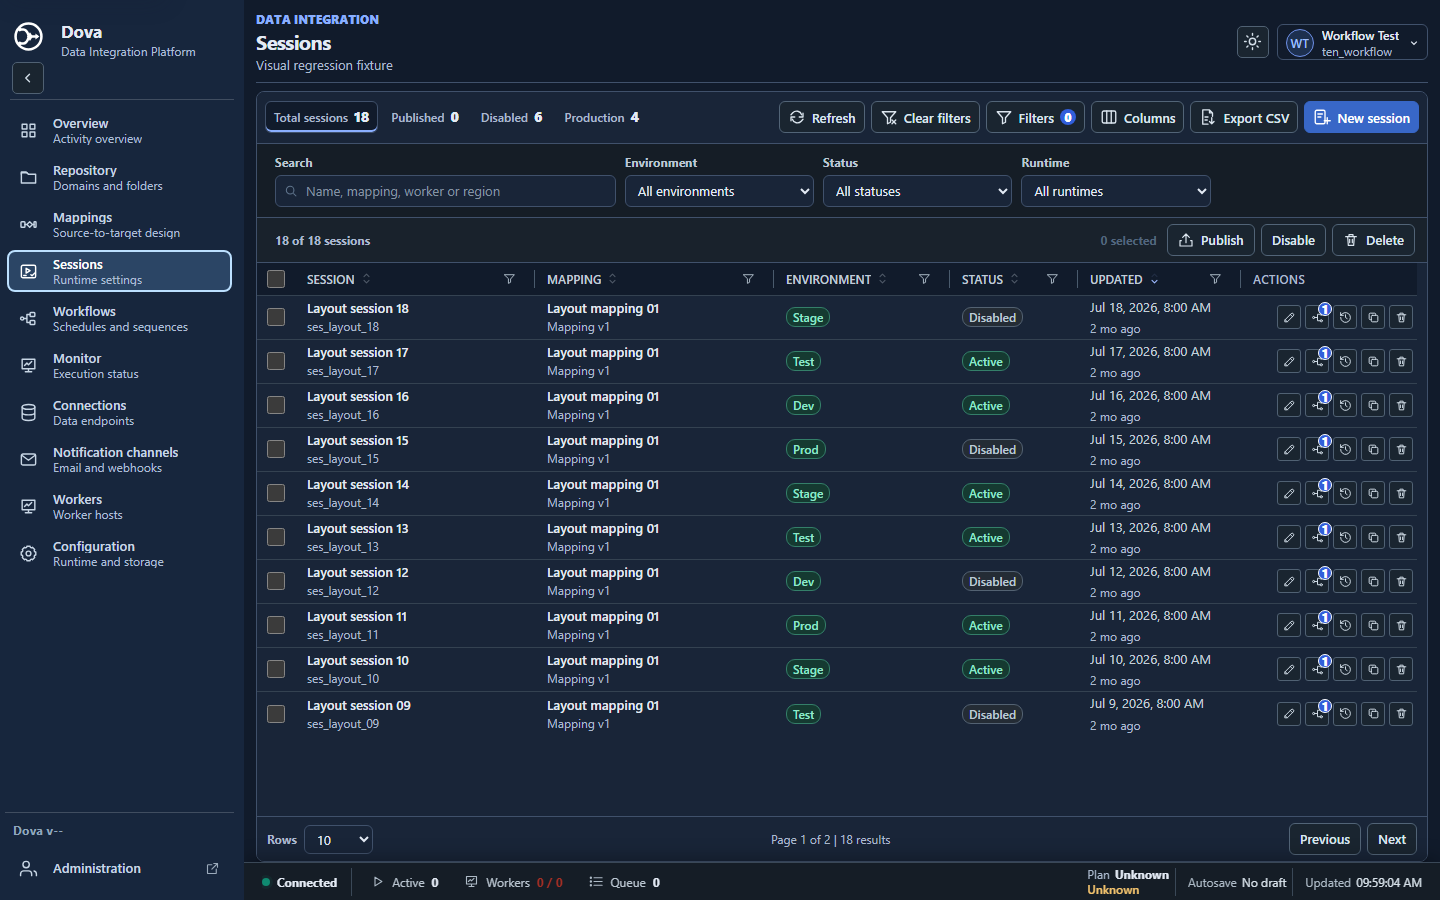Screen dimensions: 1440x900
Task: Open the Dova logo home icon
Action: coord(28,38)
